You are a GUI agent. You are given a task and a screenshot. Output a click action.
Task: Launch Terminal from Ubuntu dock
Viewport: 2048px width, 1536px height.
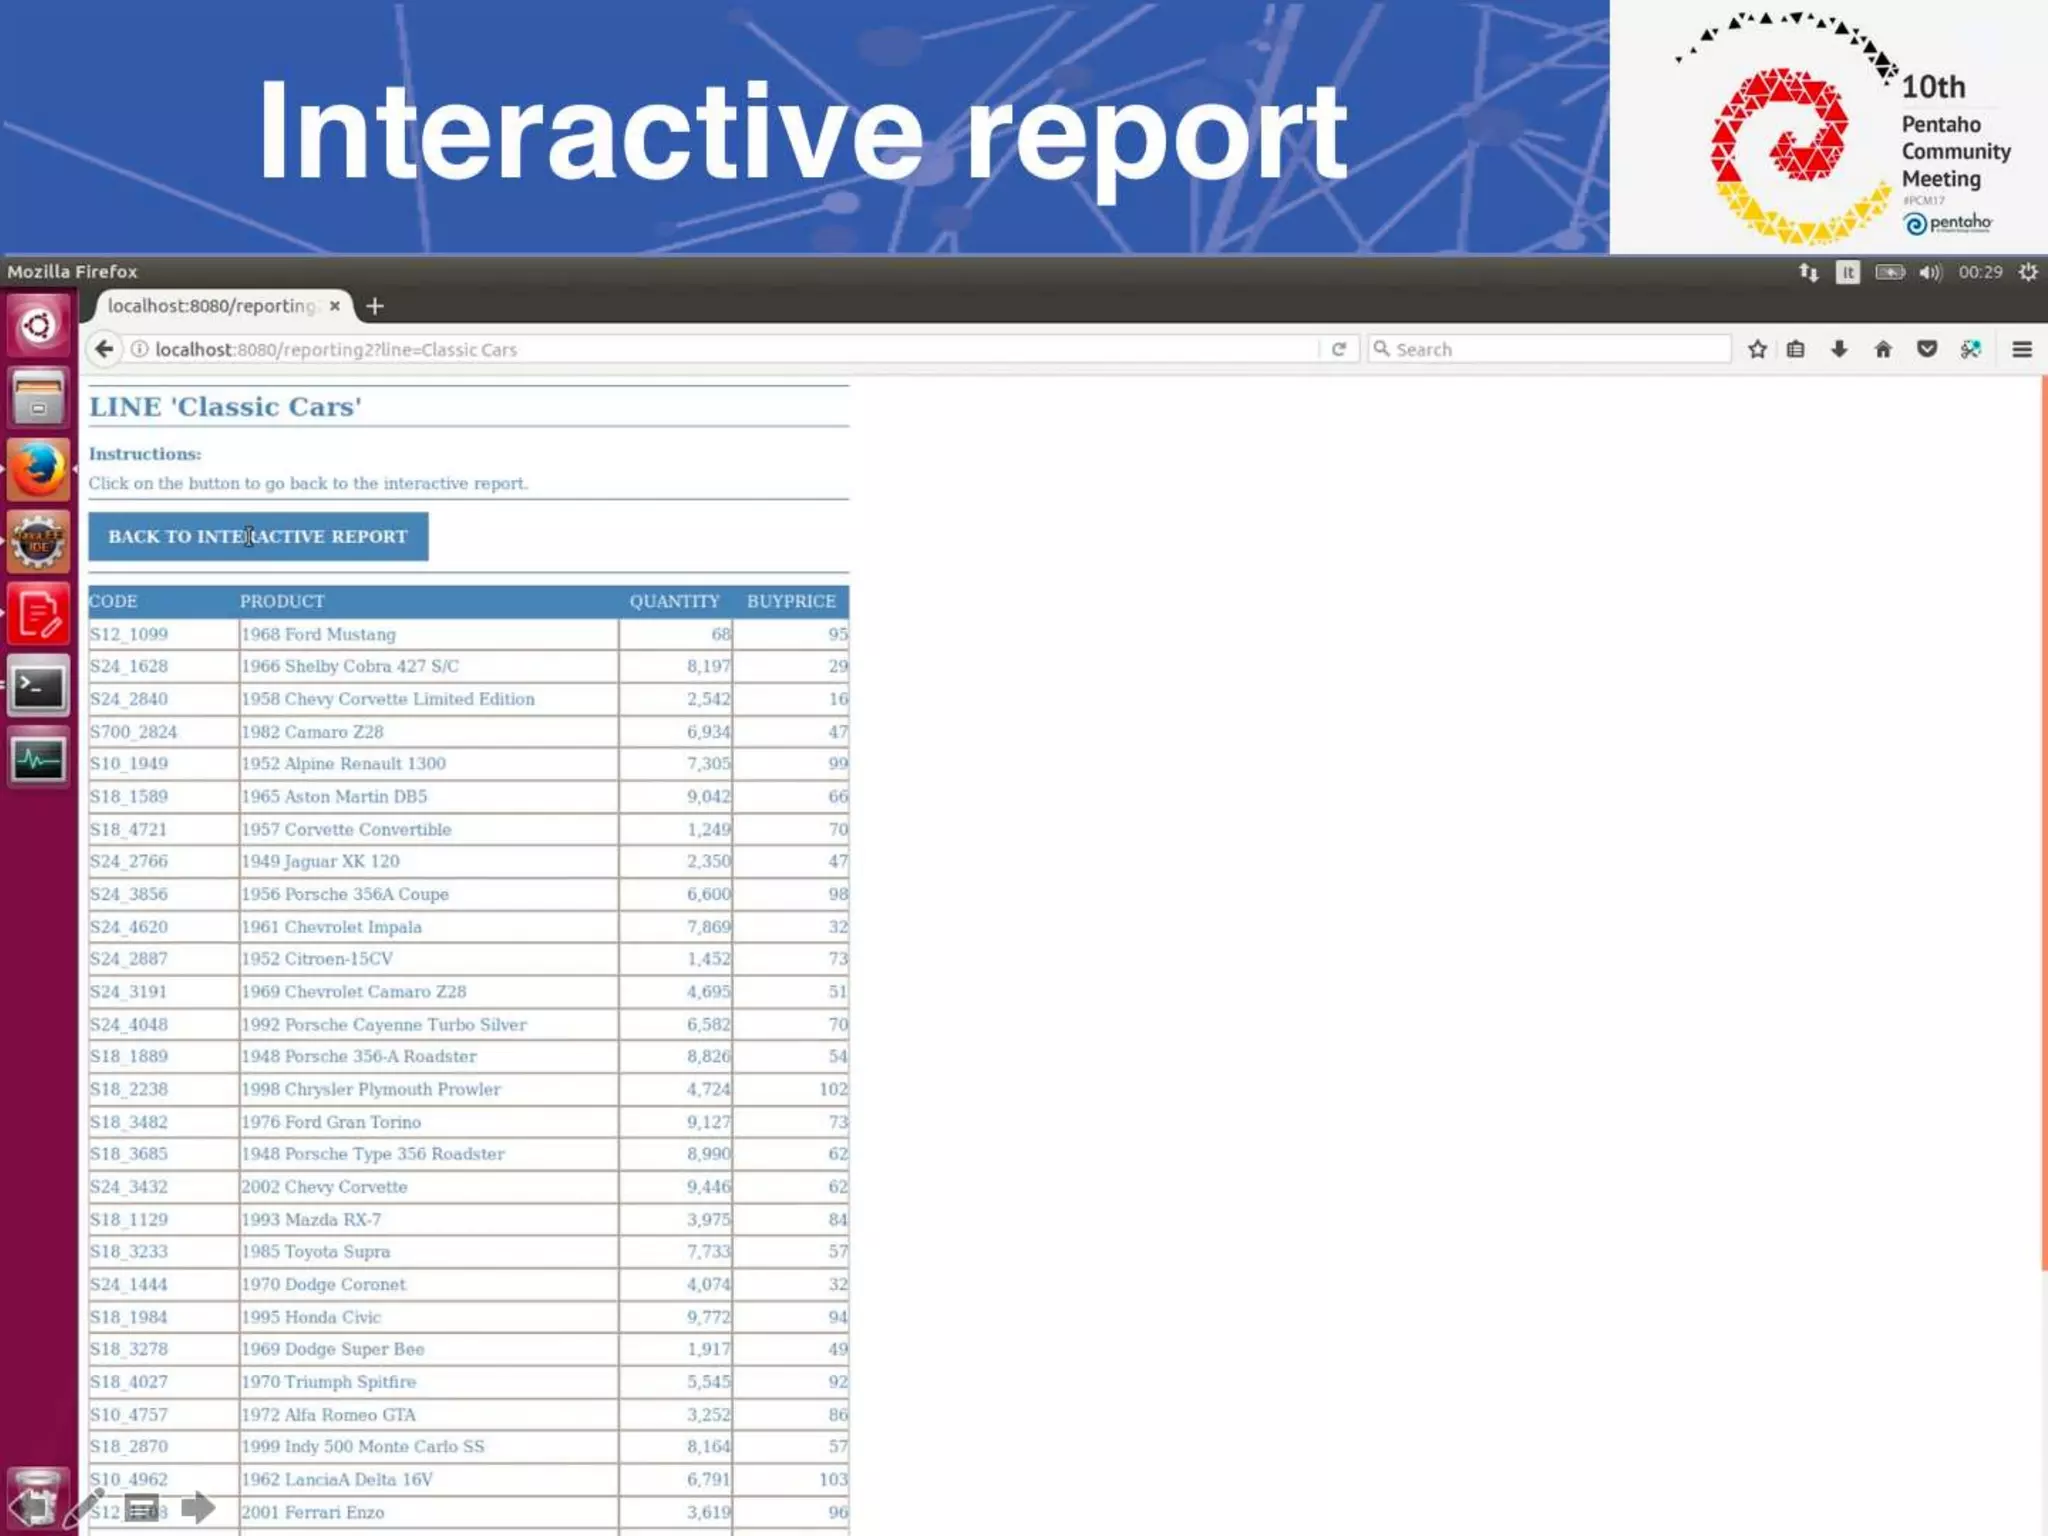(x=38, y=687)
